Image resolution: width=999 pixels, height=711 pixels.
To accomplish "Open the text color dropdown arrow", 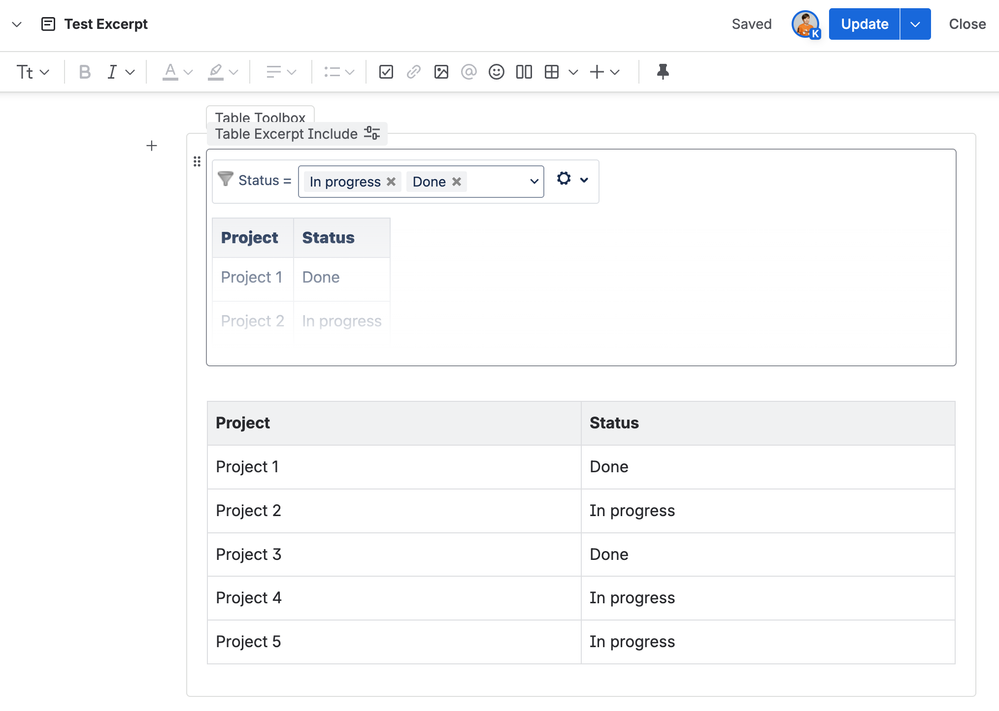I will (188, 72).
